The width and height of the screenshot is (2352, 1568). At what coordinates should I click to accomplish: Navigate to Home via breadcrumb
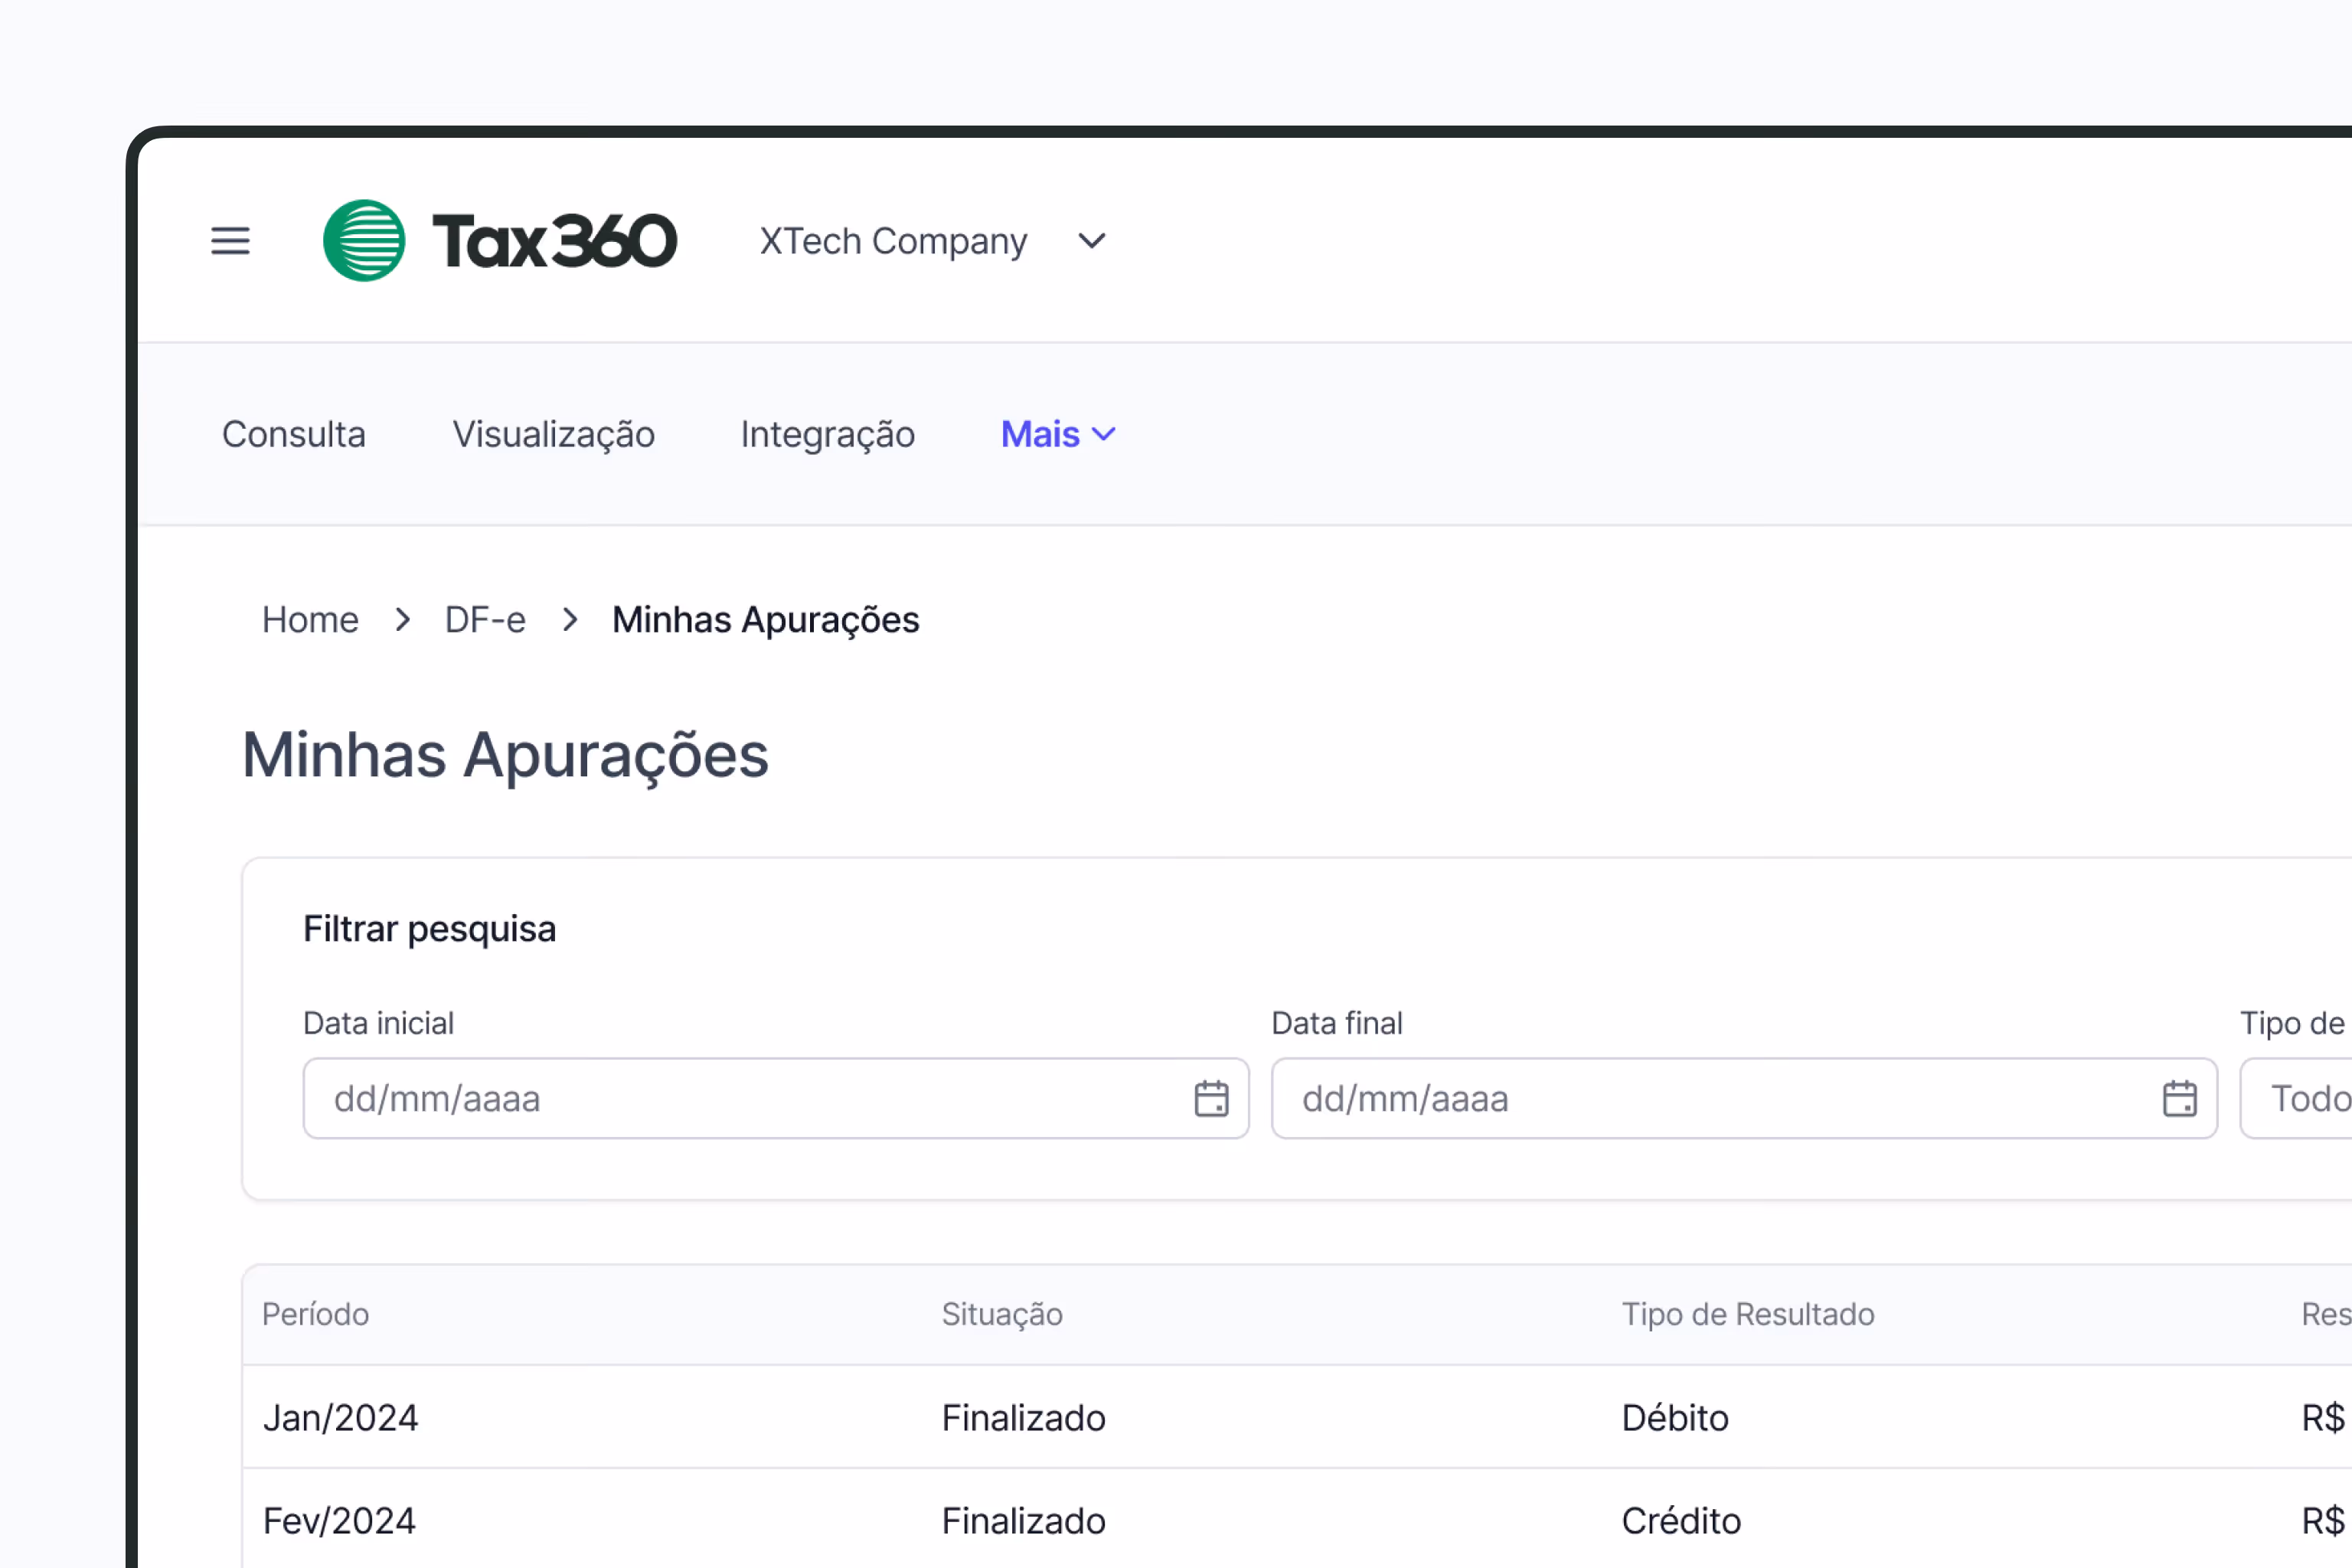(310, 619)
